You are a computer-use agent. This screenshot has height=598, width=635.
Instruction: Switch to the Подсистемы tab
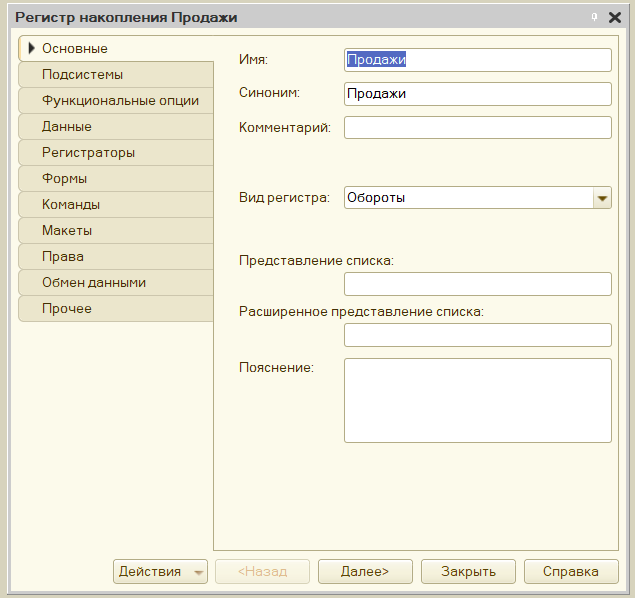pyautogui.click(x=116, y=74)
